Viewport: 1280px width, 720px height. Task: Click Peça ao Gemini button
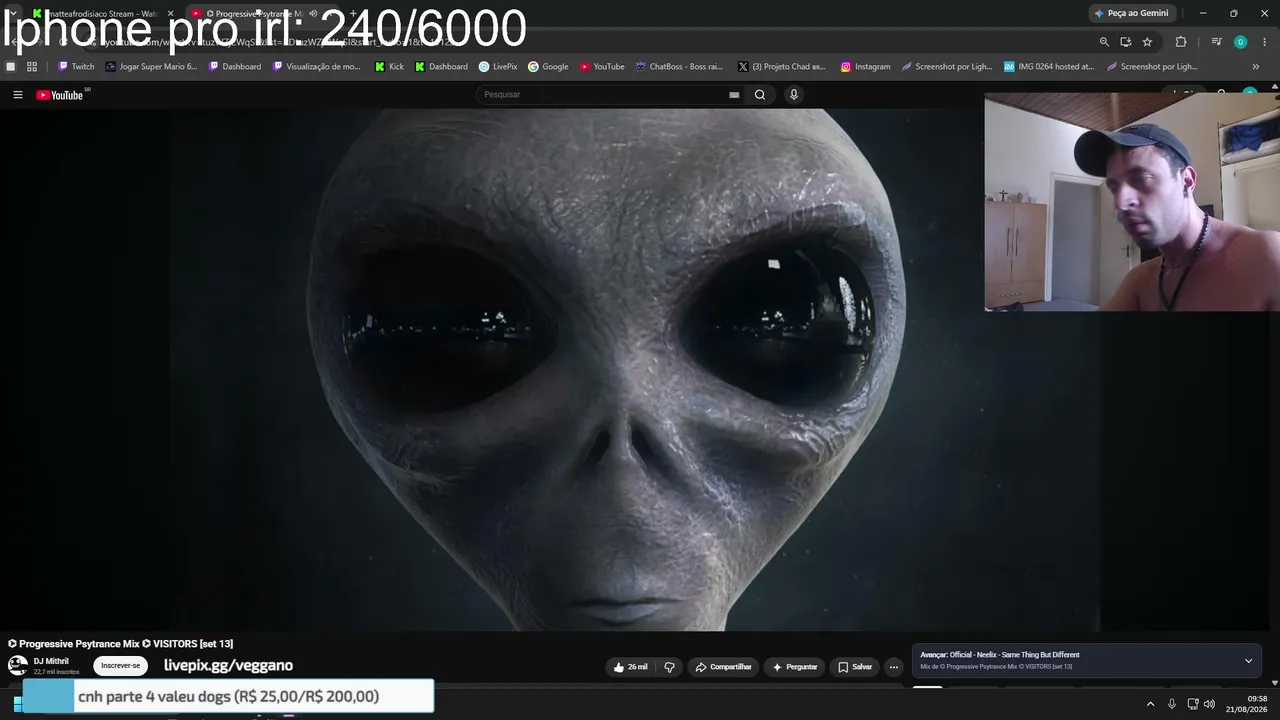click(1132, 14)
